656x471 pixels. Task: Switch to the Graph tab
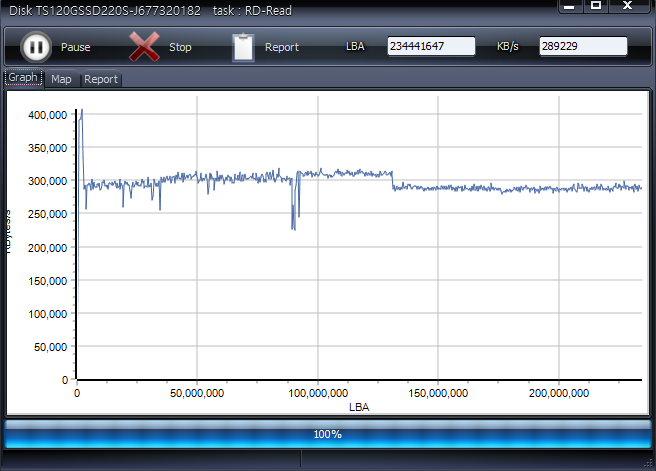click(x=23, y=78)
